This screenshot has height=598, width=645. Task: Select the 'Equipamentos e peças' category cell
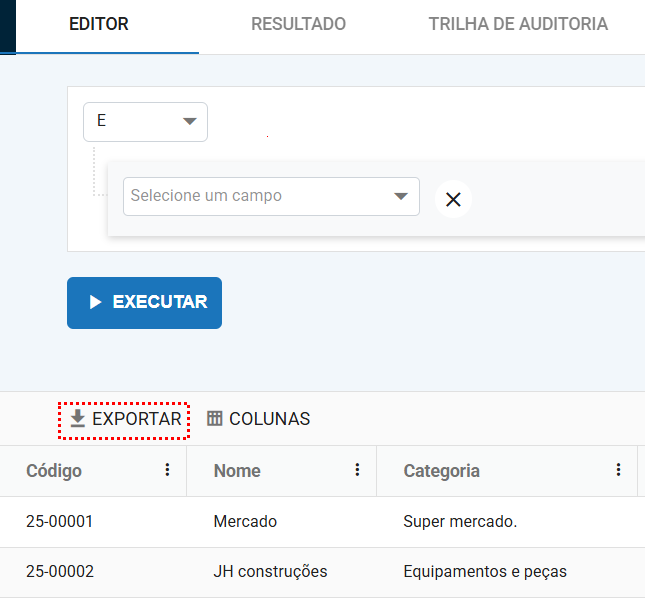484,572
